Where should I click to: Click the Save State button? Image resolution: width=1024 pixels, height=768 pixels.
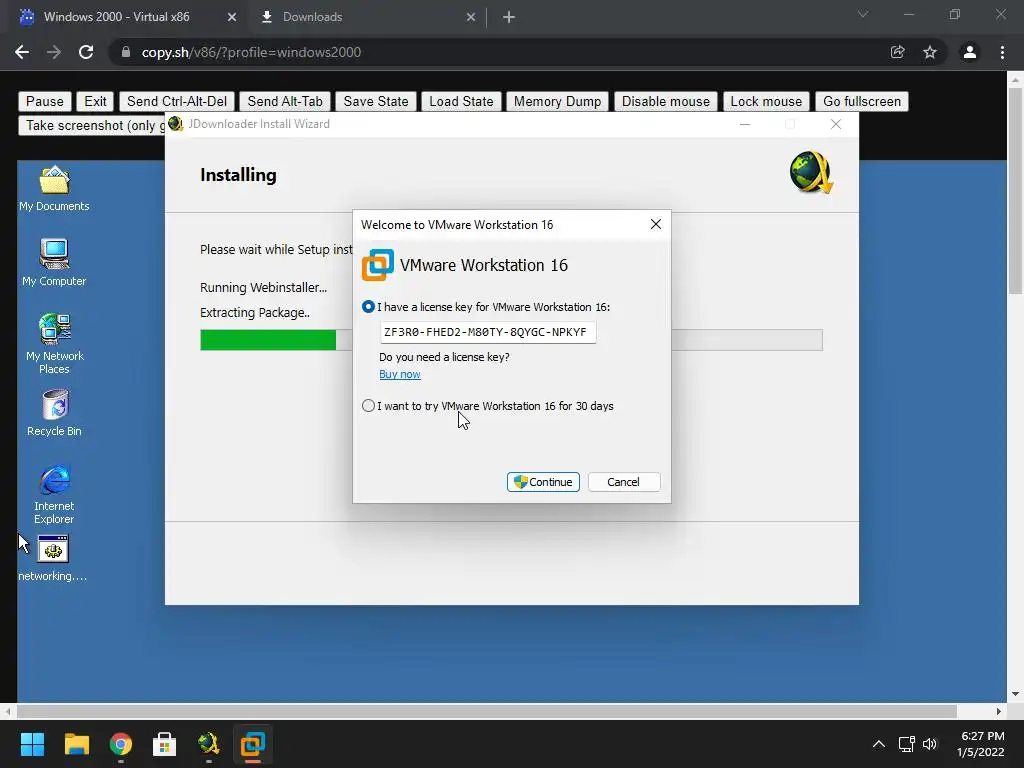(x=376, y=101)
